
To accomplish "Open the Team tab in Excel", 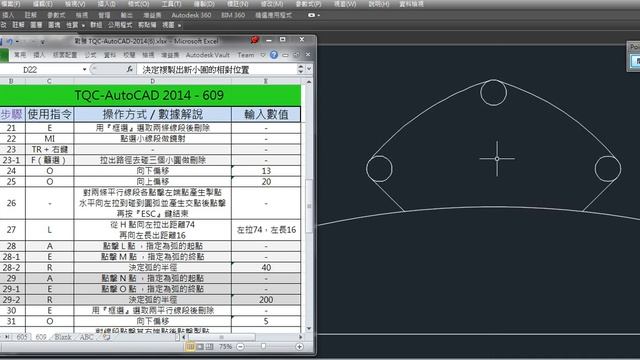I will coord(246,55).
